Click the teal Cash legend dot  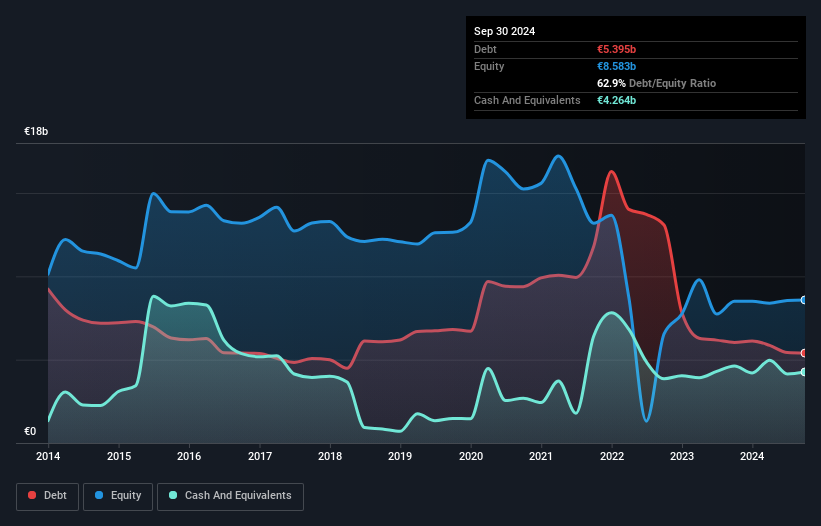173,495
